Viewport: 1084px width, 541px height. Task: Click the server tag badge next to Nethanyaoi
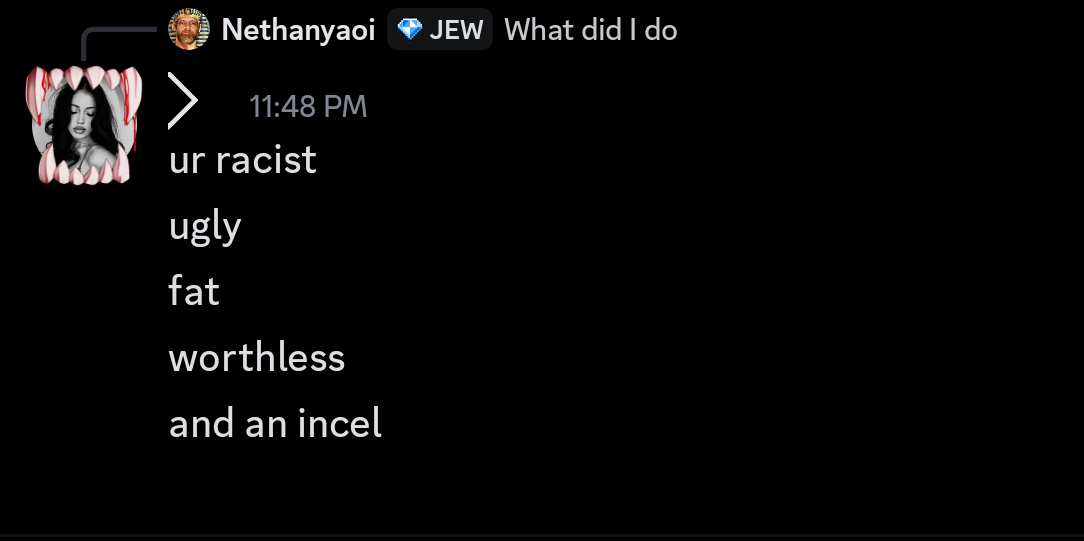tap(440, 30)
